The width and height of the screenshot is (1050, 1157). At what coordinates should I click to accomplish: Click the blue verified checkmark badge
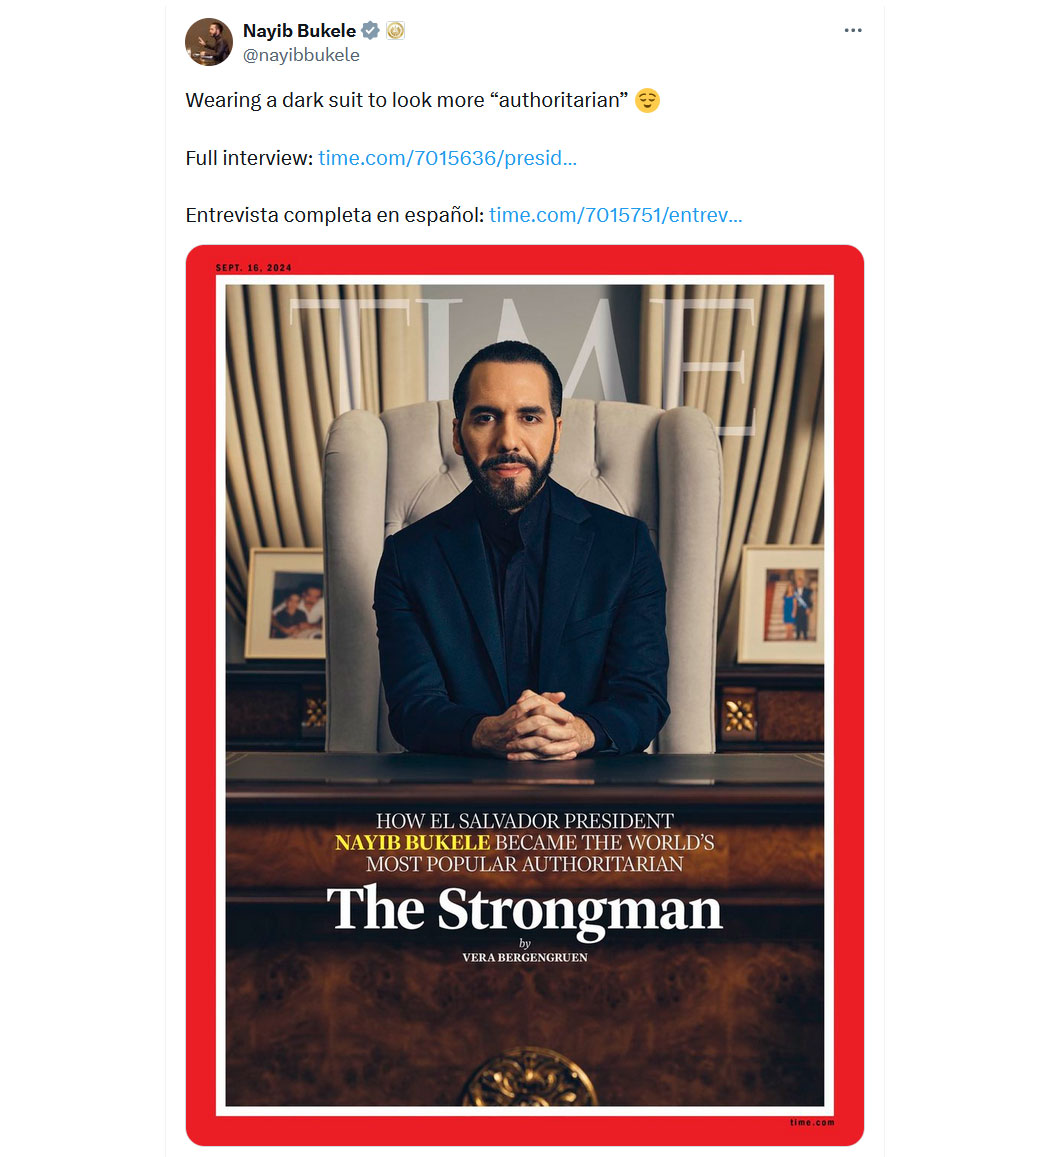(x=370, y=31)
